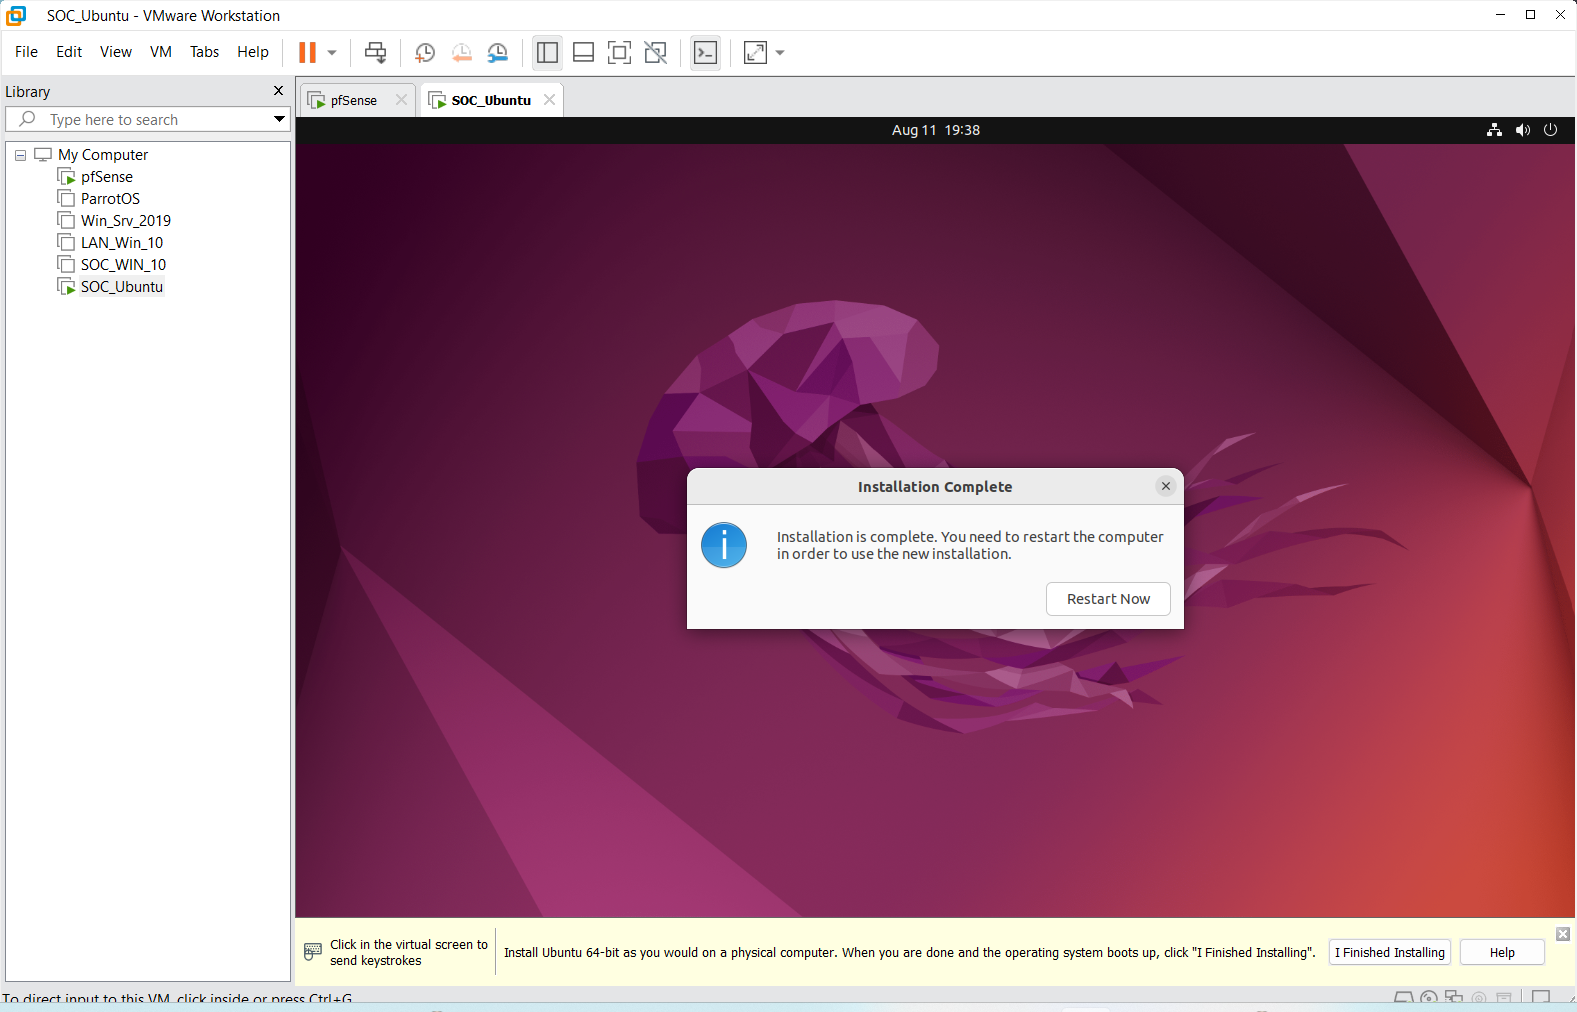Screen dimensions: 1577x1012
Task: Collapse the My Computer tree node
Action: click(20, 155)
